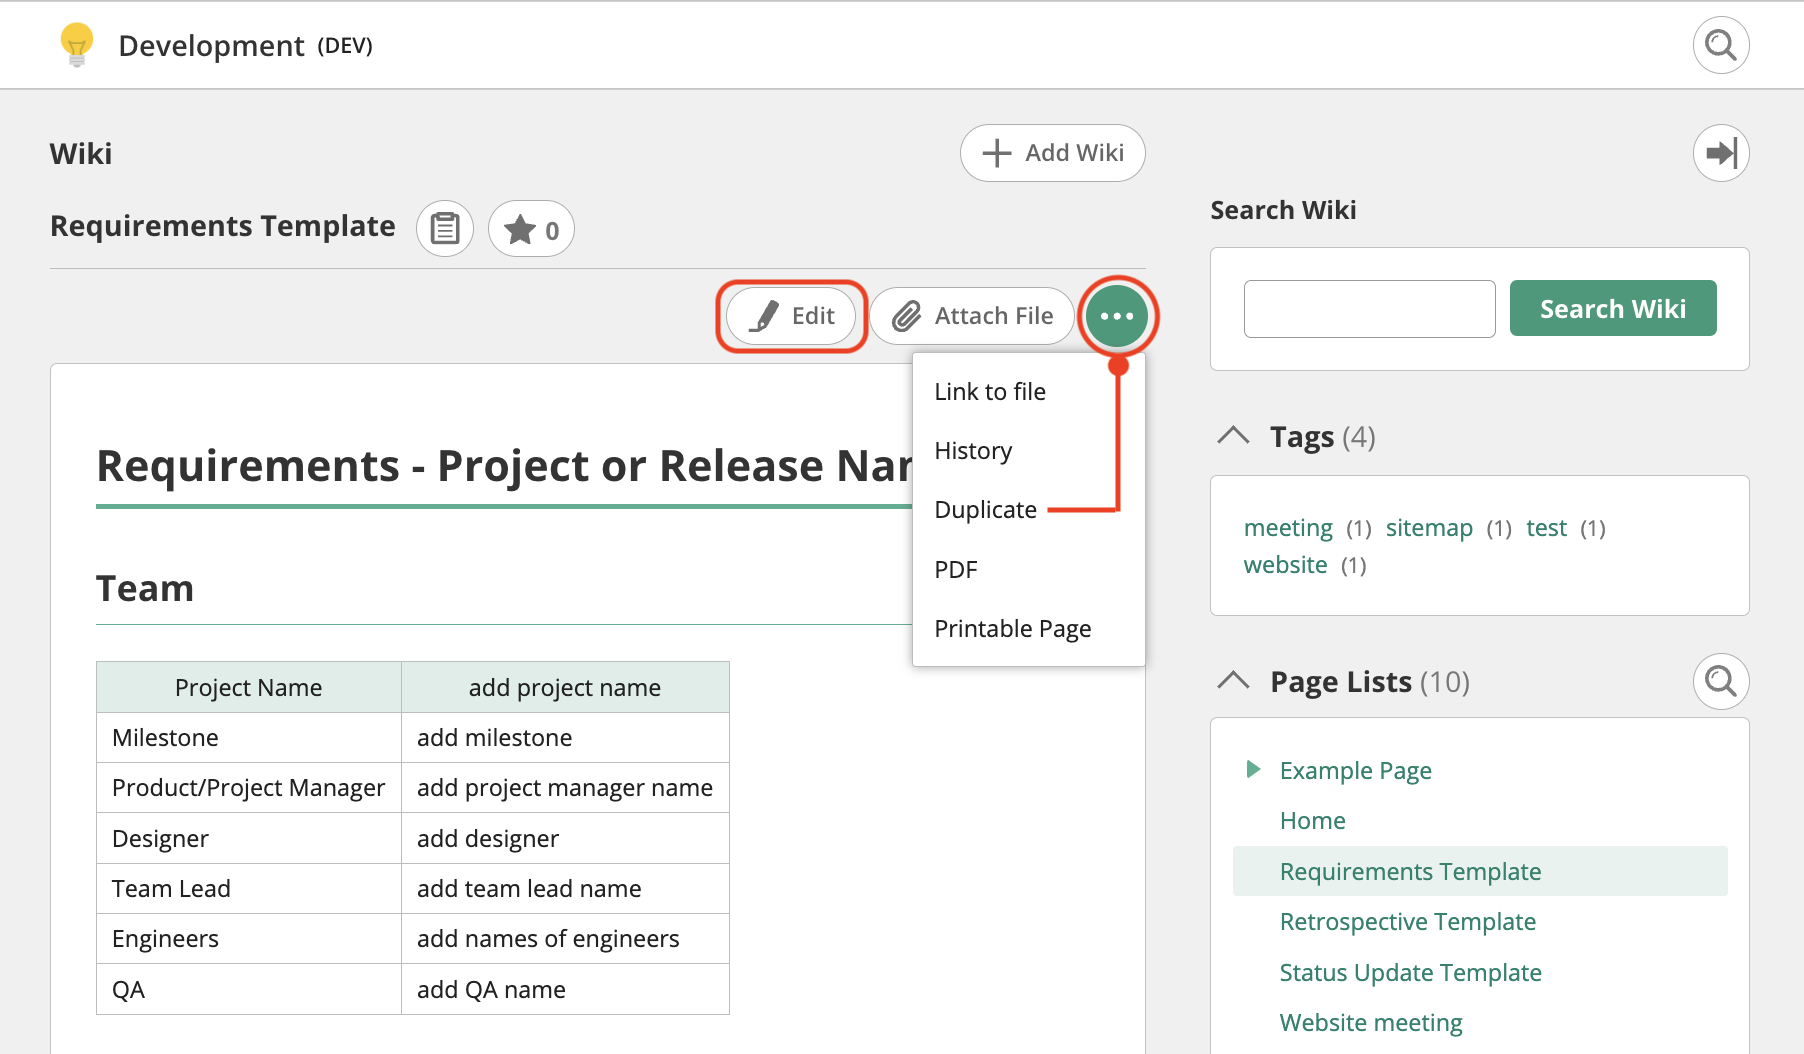Open the sitemap tag

pos(1429,528)
